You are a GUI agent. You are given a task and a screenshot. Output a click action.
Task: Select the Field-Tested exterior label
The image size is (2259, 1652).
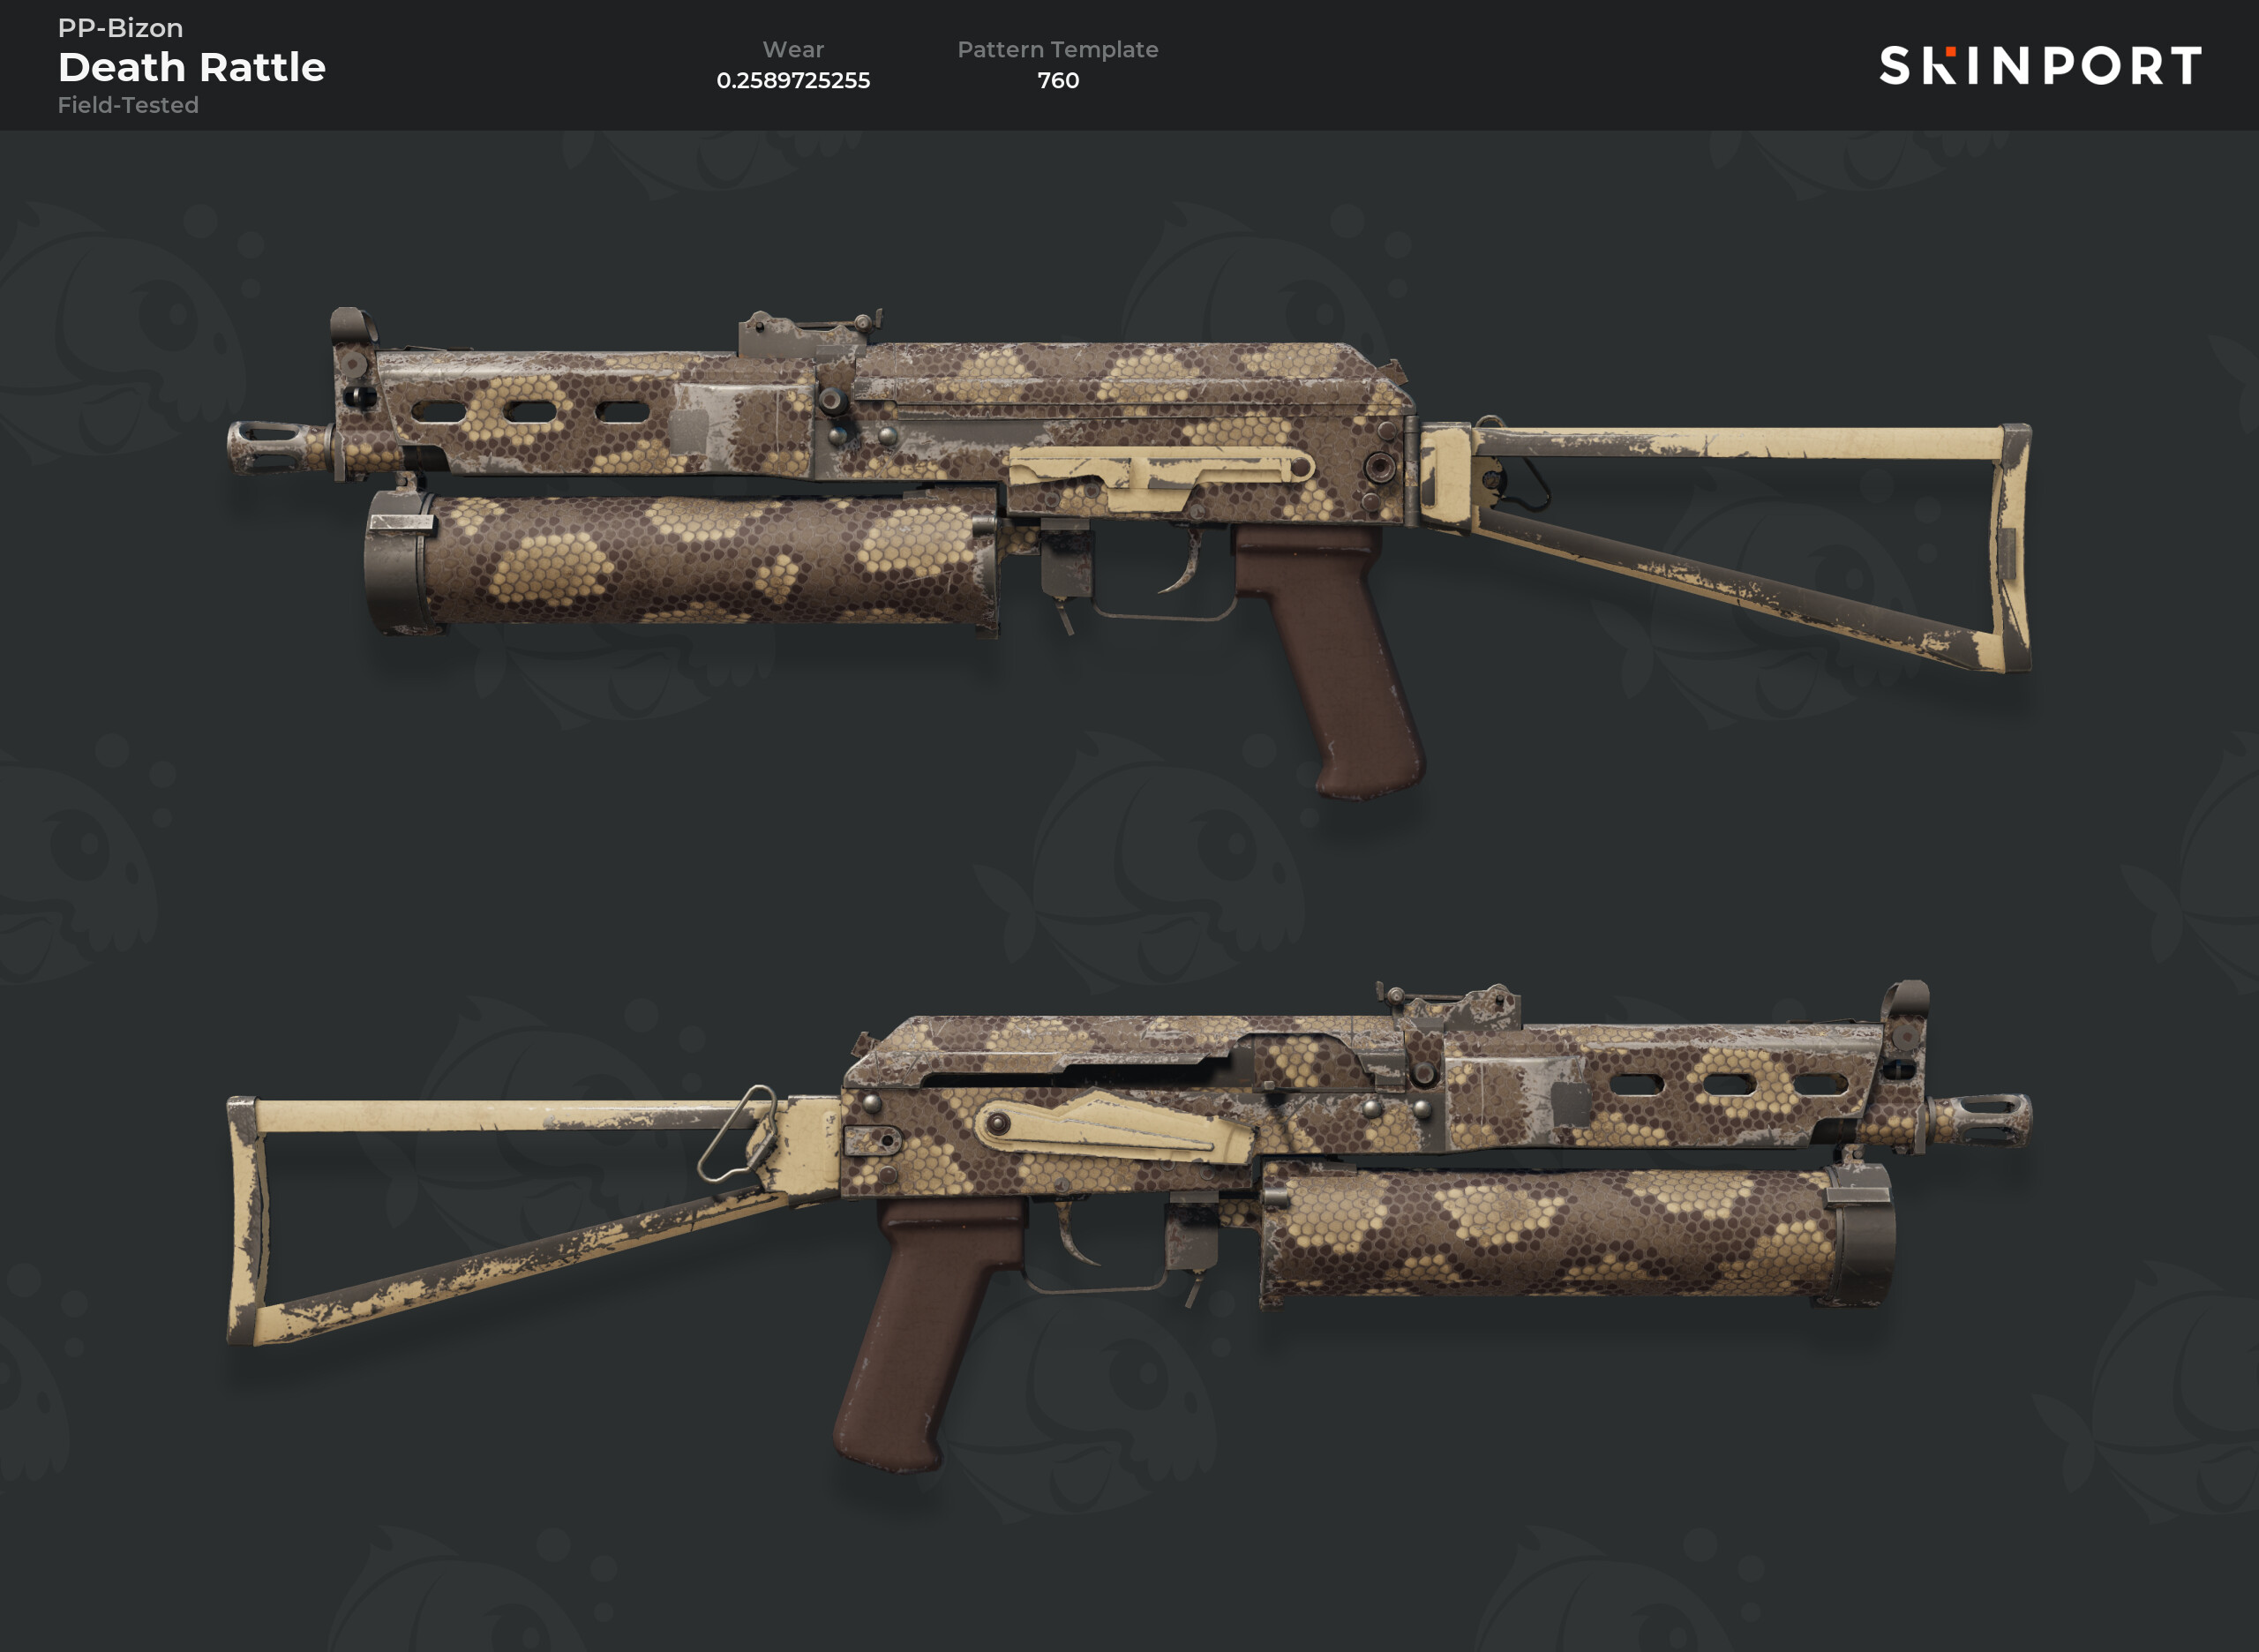pos(128,105)
